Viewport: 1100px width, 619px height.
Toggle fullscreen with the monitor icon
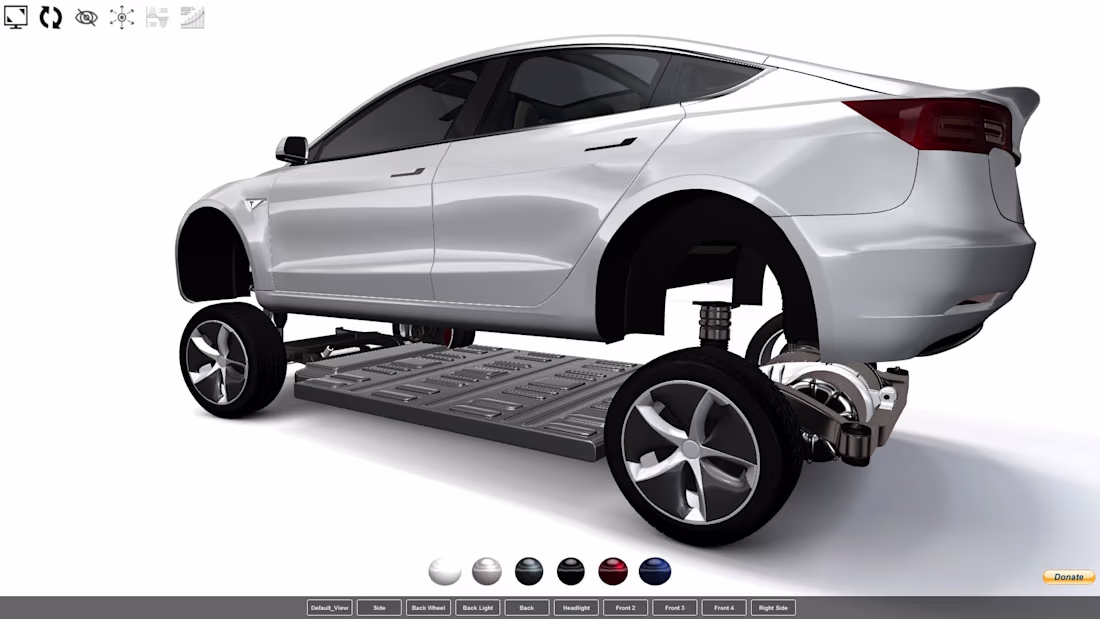tap(15, 17)
